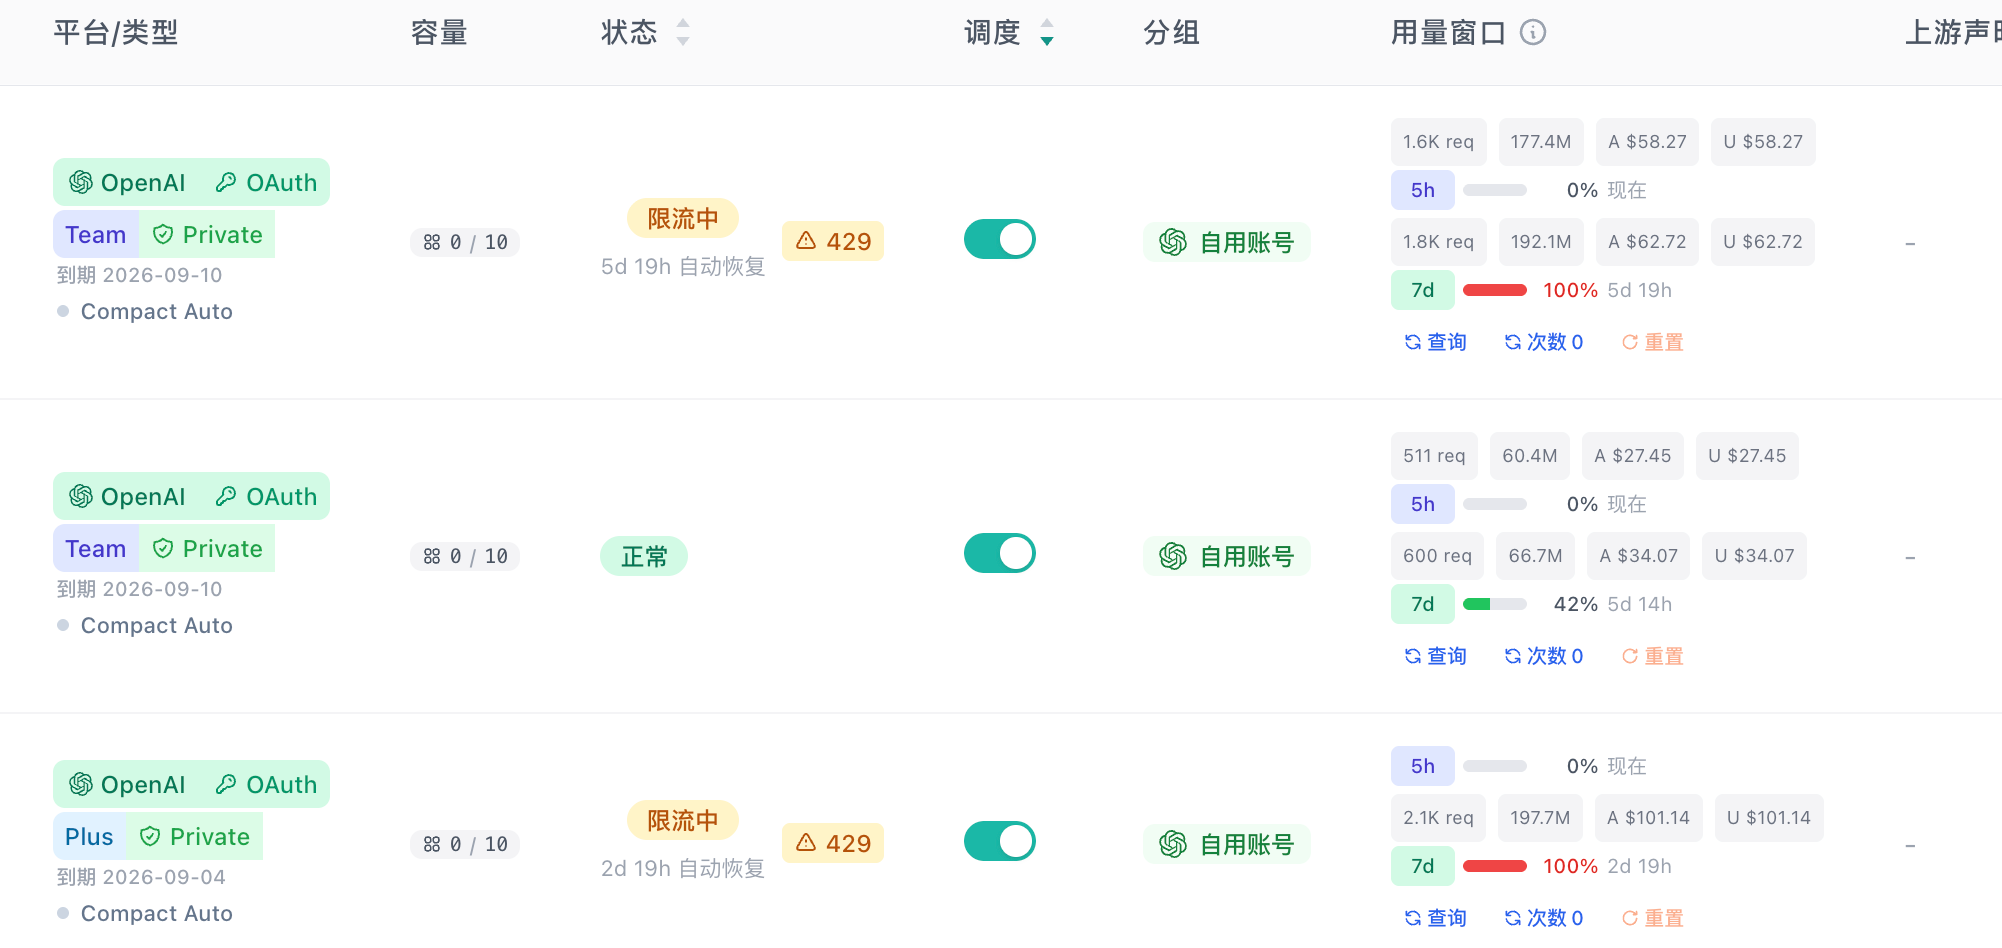
Task: Click the 429 warning badge in first row
Action: point(833,241)
